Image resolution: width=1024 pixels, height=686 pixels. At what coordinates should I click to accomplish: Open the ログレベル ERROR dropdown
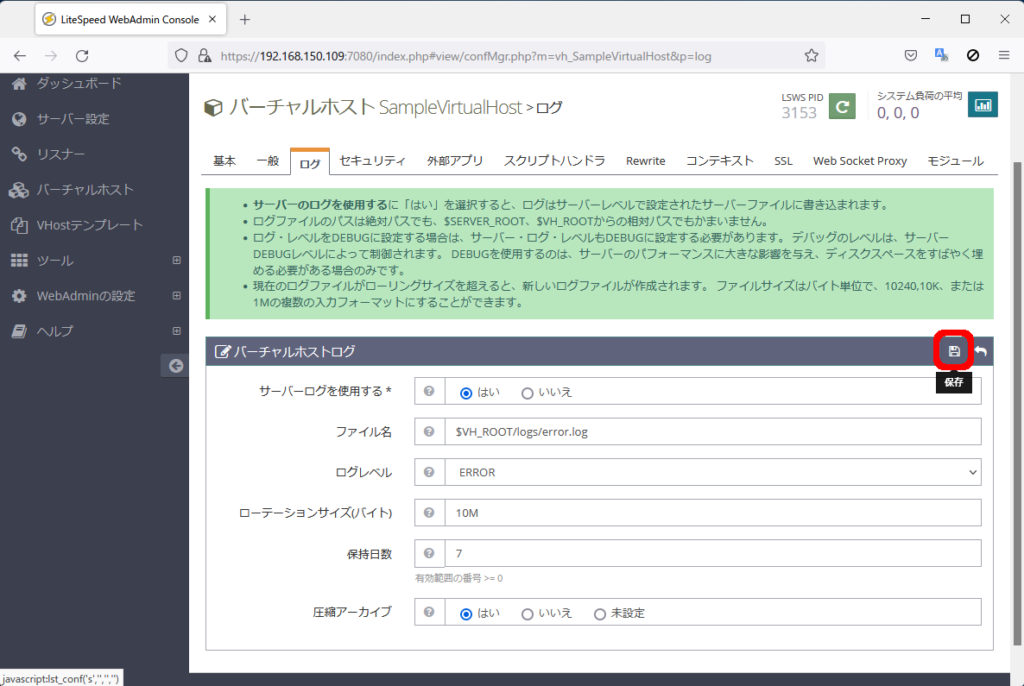(712, 472)
